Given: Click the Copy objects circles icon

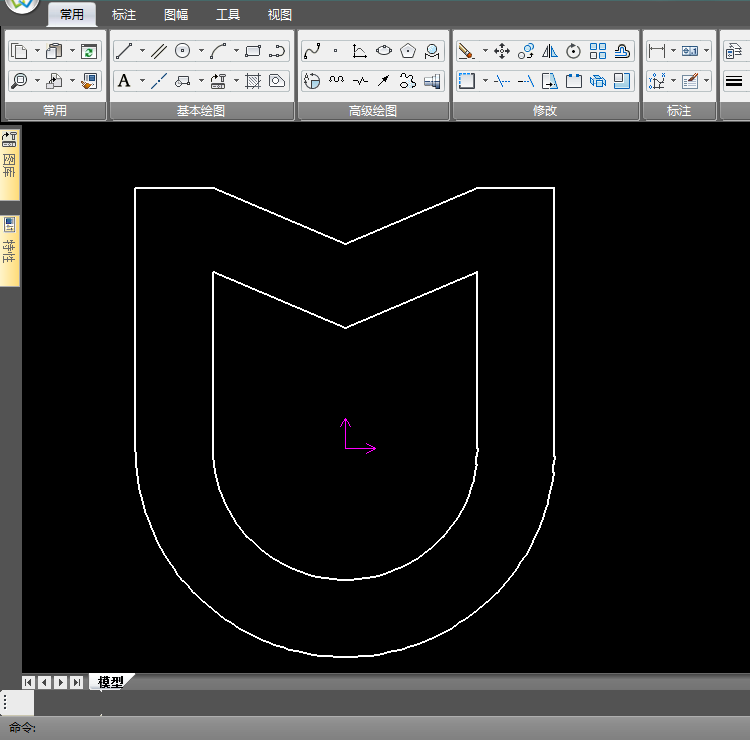Looking at the screenshot, I should tap(526, 51).
